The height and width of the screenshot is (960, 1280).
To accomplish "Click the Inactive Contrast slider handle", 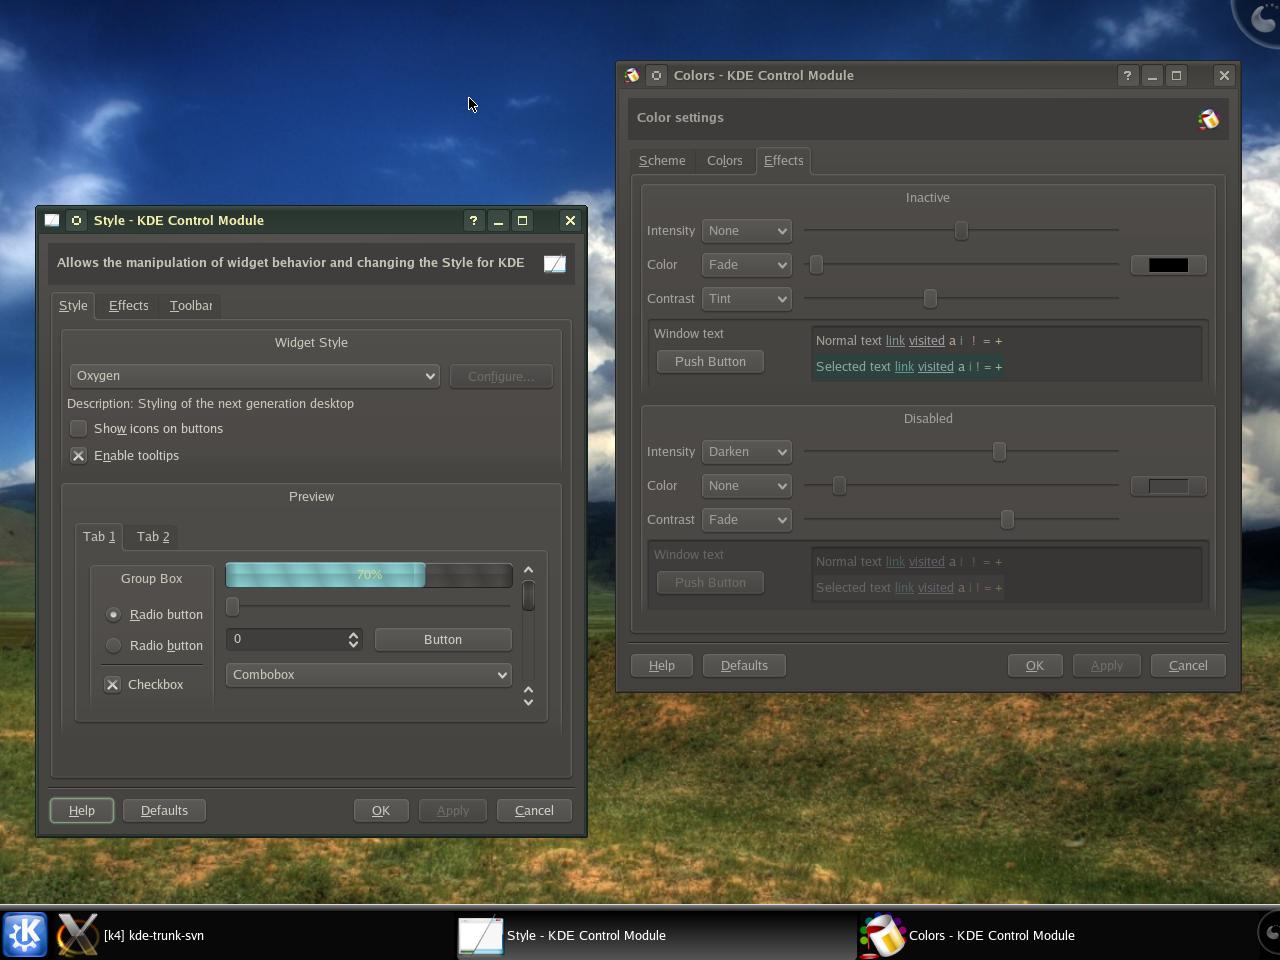I will (930, 299).
